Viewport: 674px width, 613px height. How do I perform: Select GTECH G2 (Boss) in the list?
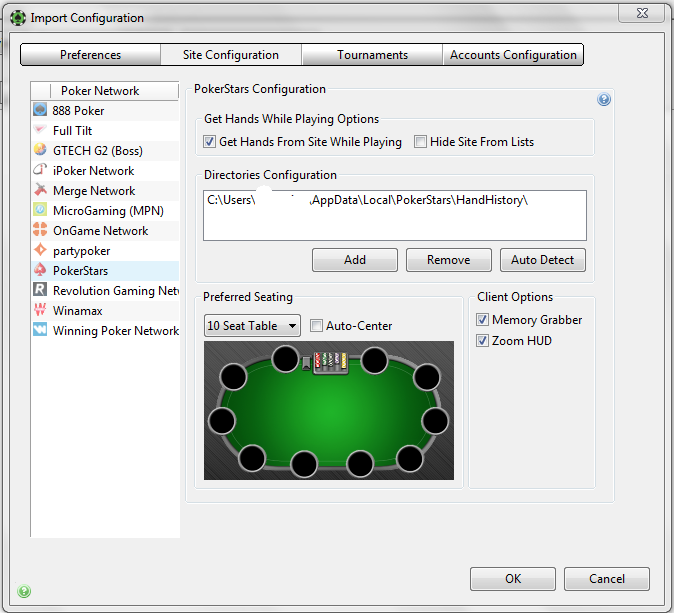[106, 150]
